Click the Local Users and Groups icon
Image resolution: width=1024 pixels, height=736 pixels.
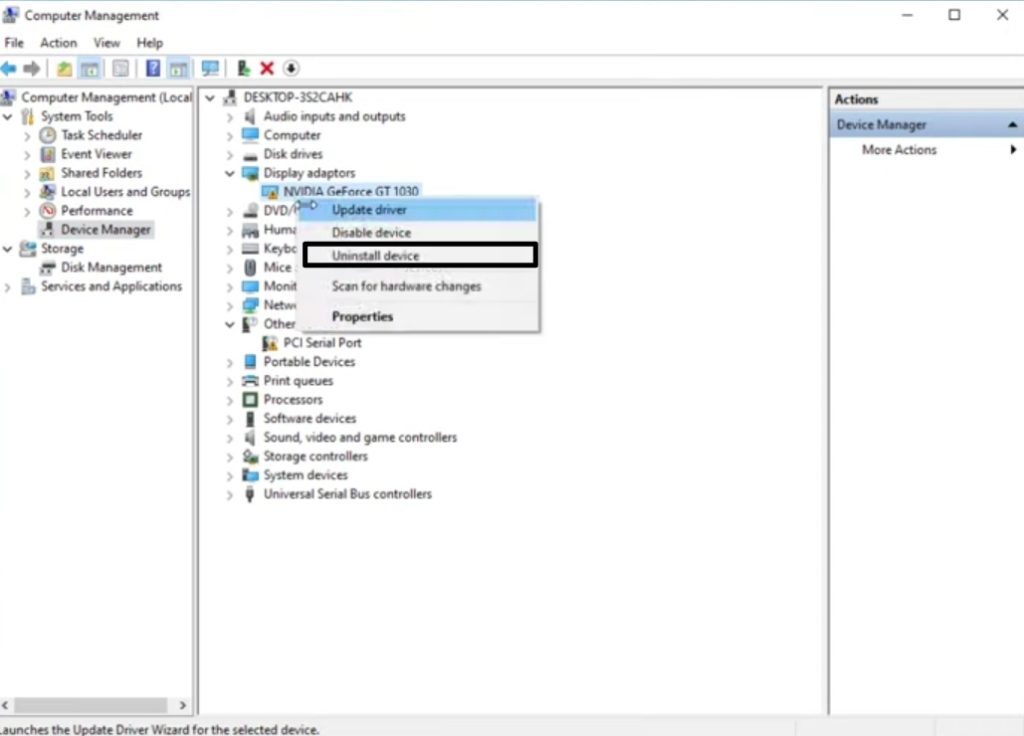point(47,192)
